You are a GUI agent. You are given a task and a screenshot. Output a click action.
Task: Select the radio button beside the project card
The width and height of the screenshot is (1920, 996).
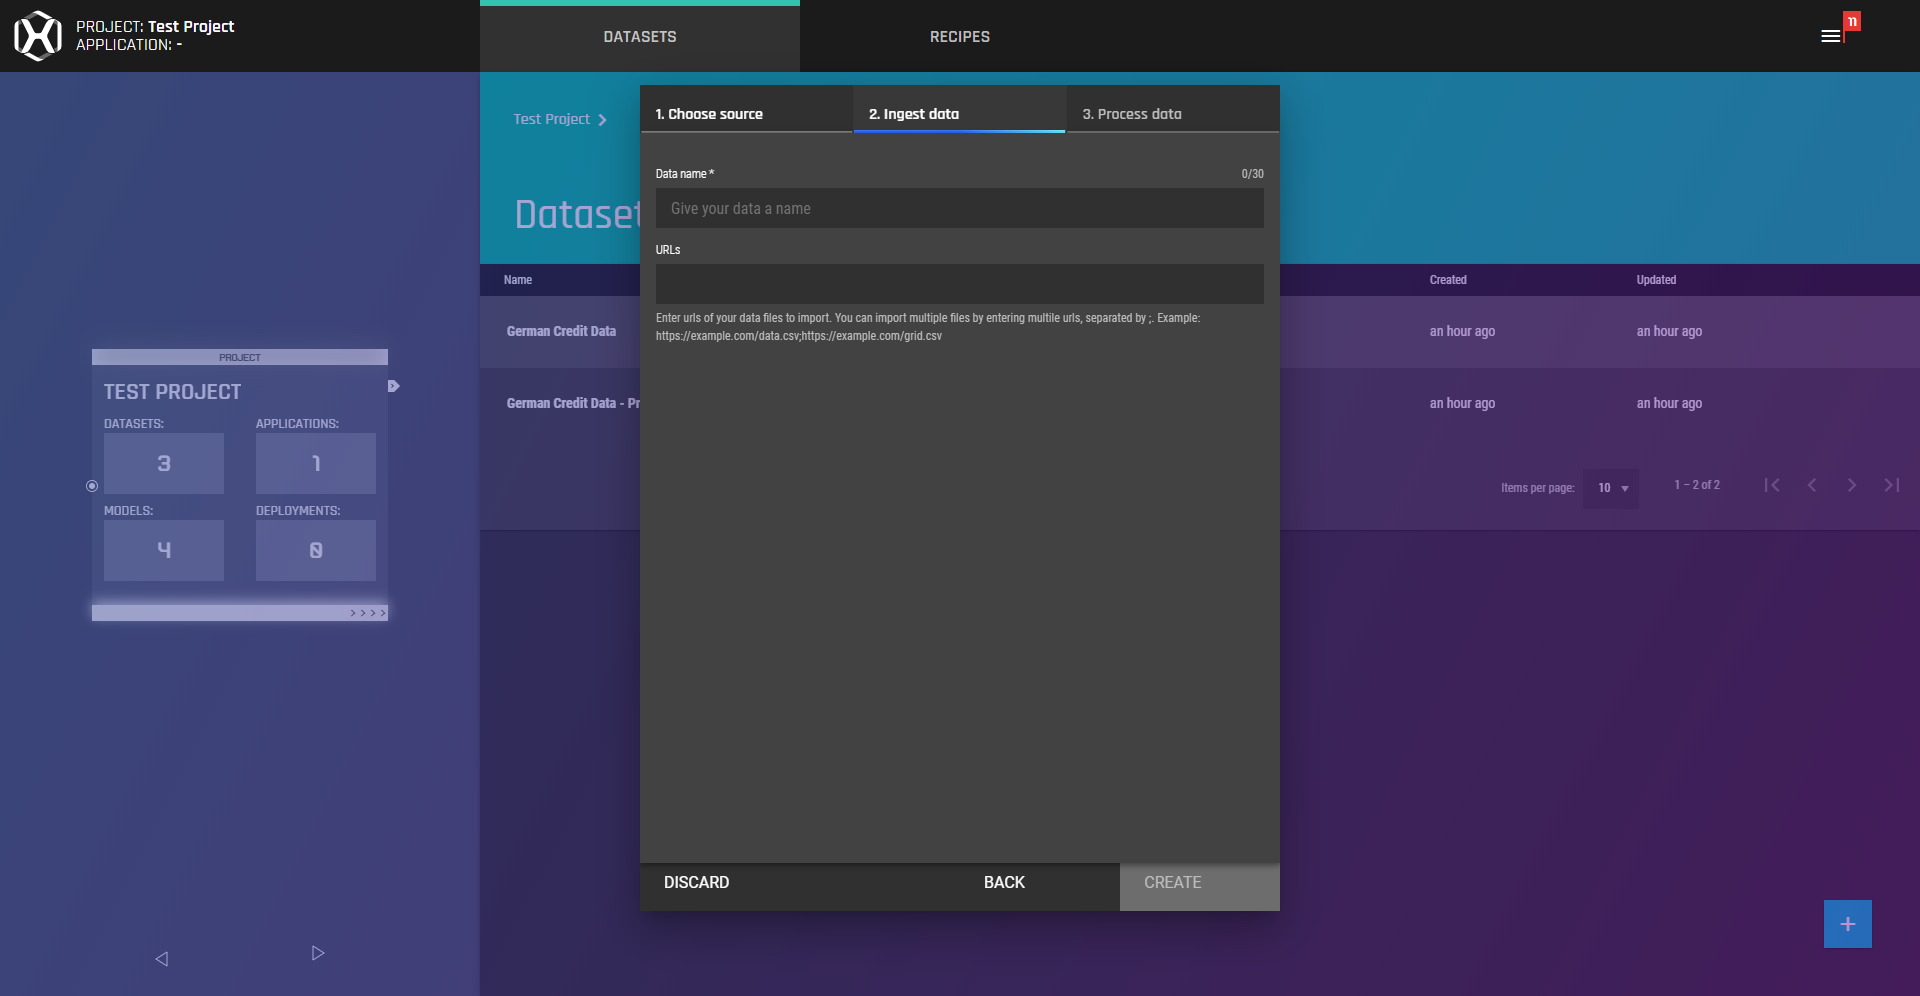(x=92, y=486)
